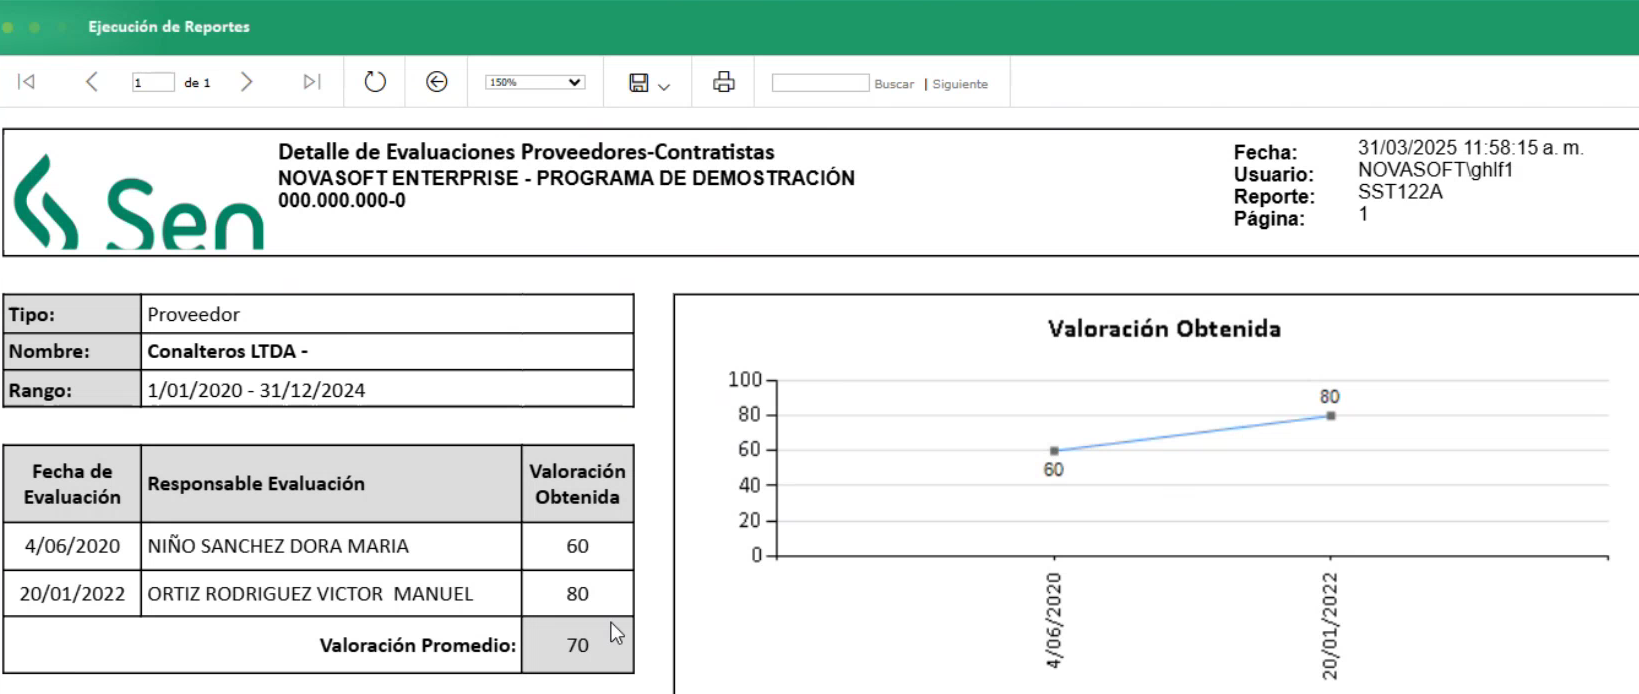
Task: Click the search text box
Action: coord(820,83)
